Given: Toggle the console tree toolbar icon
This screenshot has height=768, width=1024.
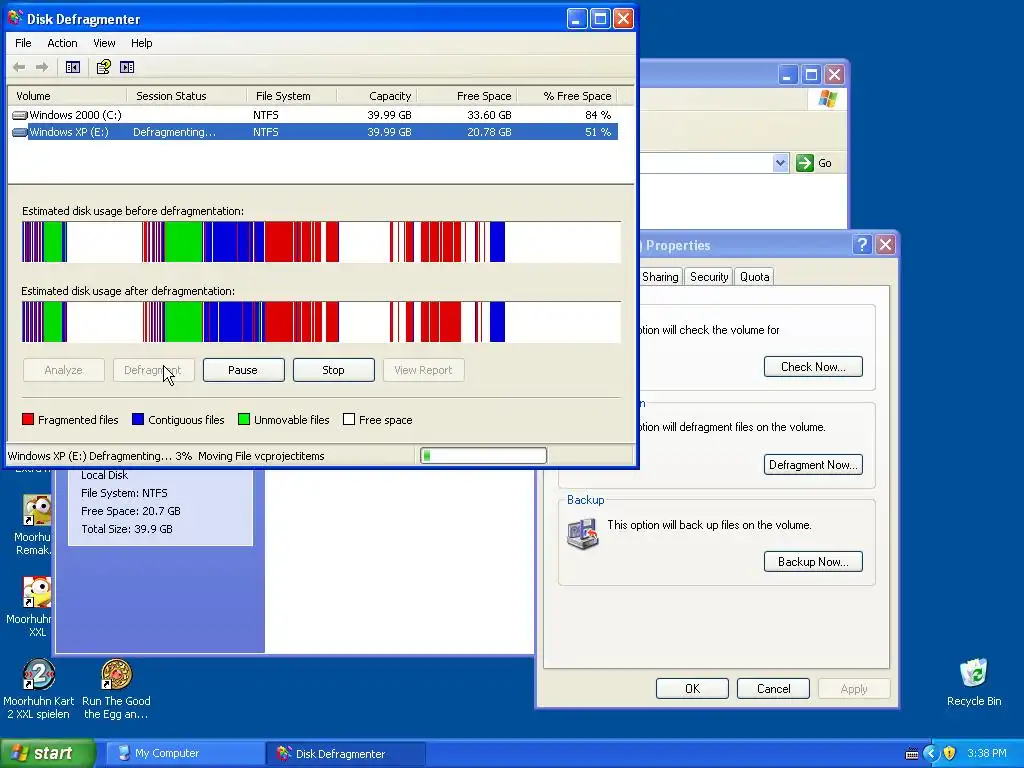Looking at the screenshot, I should tap(72, 67).
